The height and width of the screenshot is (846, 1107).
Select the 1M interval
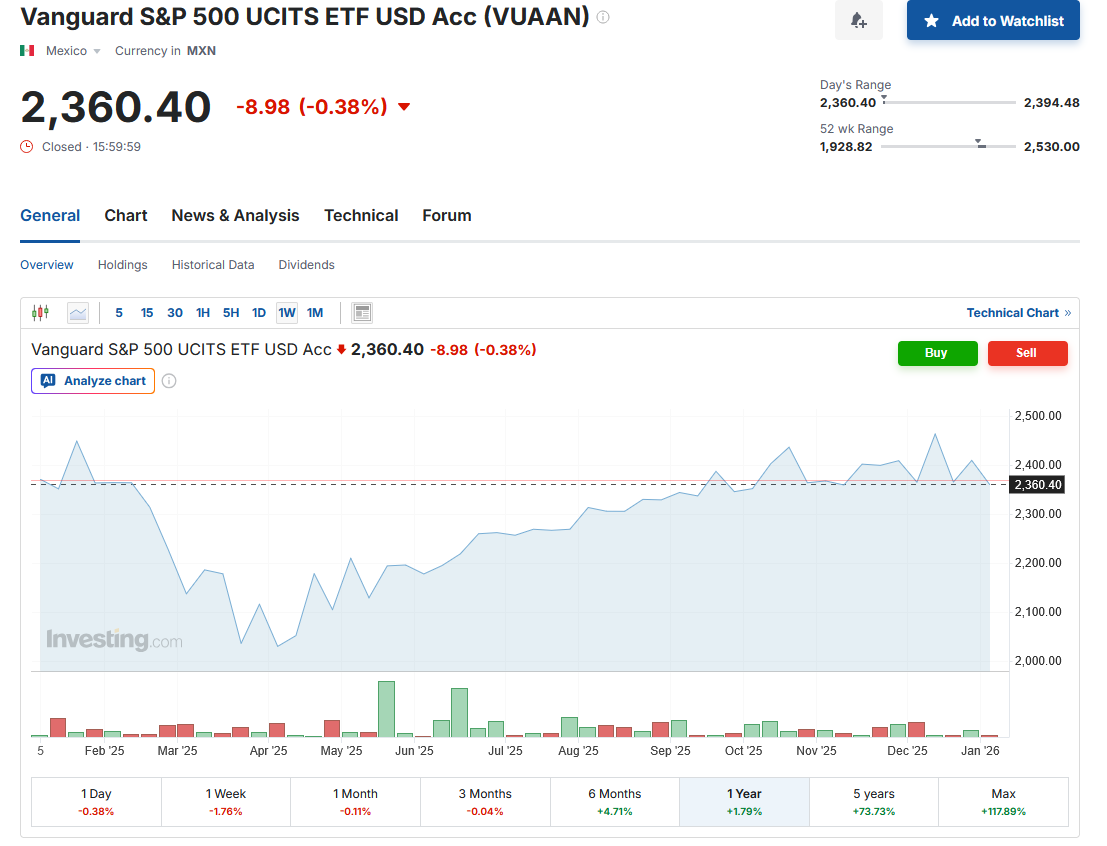coord(315,312)
